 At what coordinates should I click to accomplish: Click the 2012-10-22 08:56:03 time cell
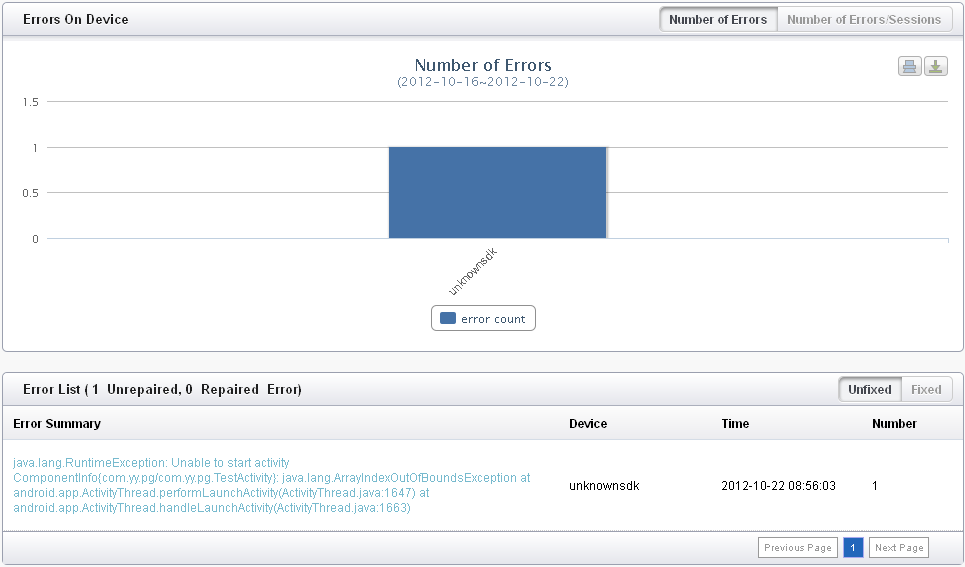[x=779, y=486]
